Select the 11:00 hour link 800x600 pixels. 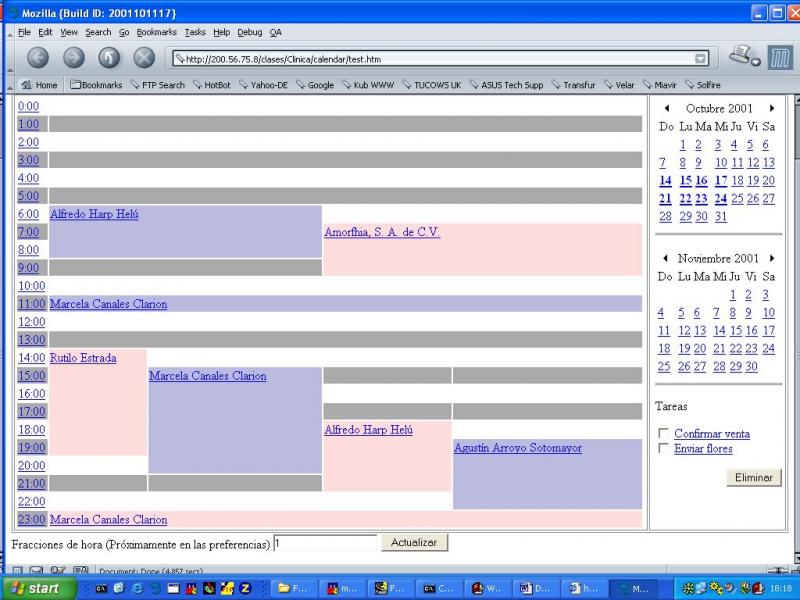[x=31, y=304]
